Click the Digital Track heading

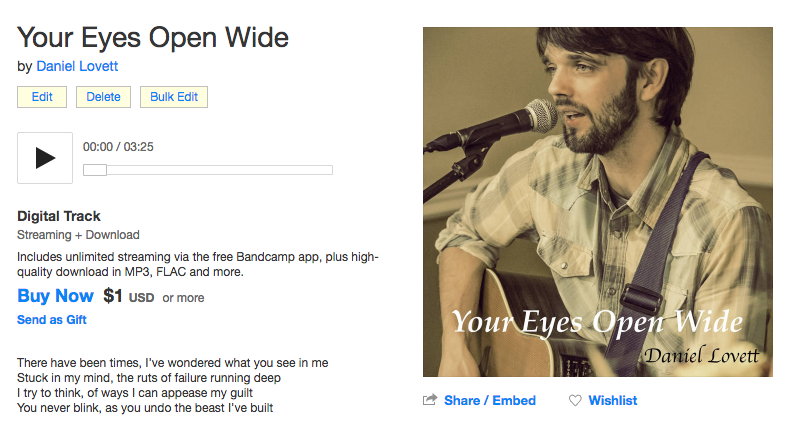[59, 216]
